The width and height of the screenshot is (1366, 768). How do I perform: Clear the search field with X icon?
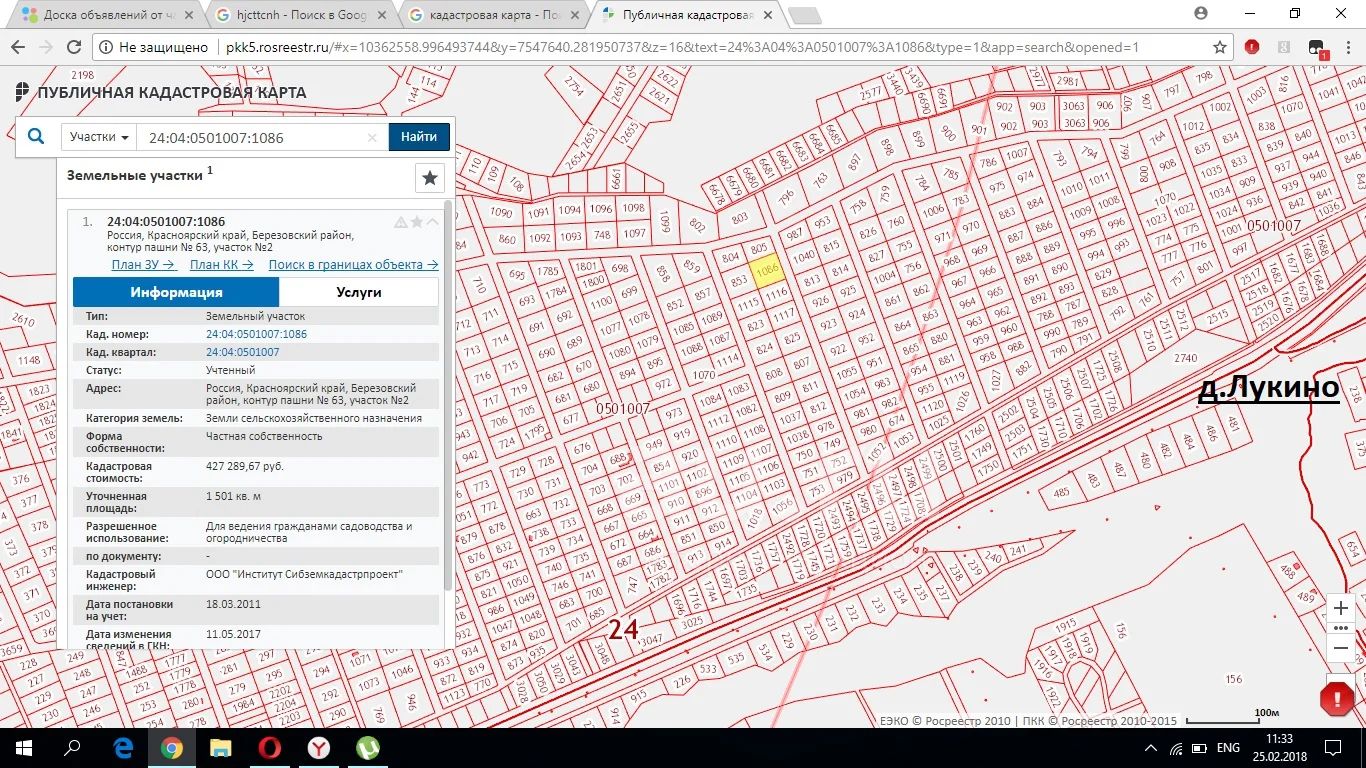[x=372, y=137]
